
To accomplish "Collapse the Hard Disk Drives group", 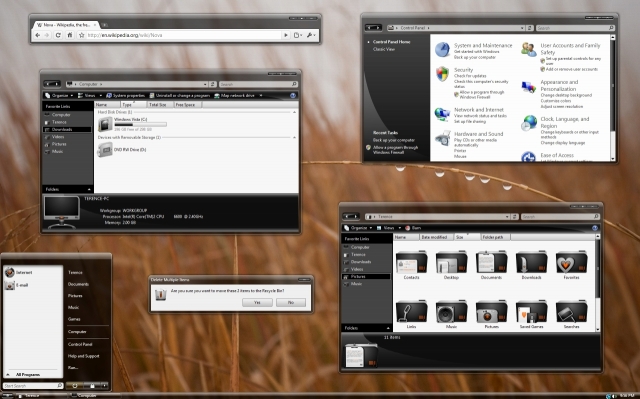I will (x=294, y=112).
